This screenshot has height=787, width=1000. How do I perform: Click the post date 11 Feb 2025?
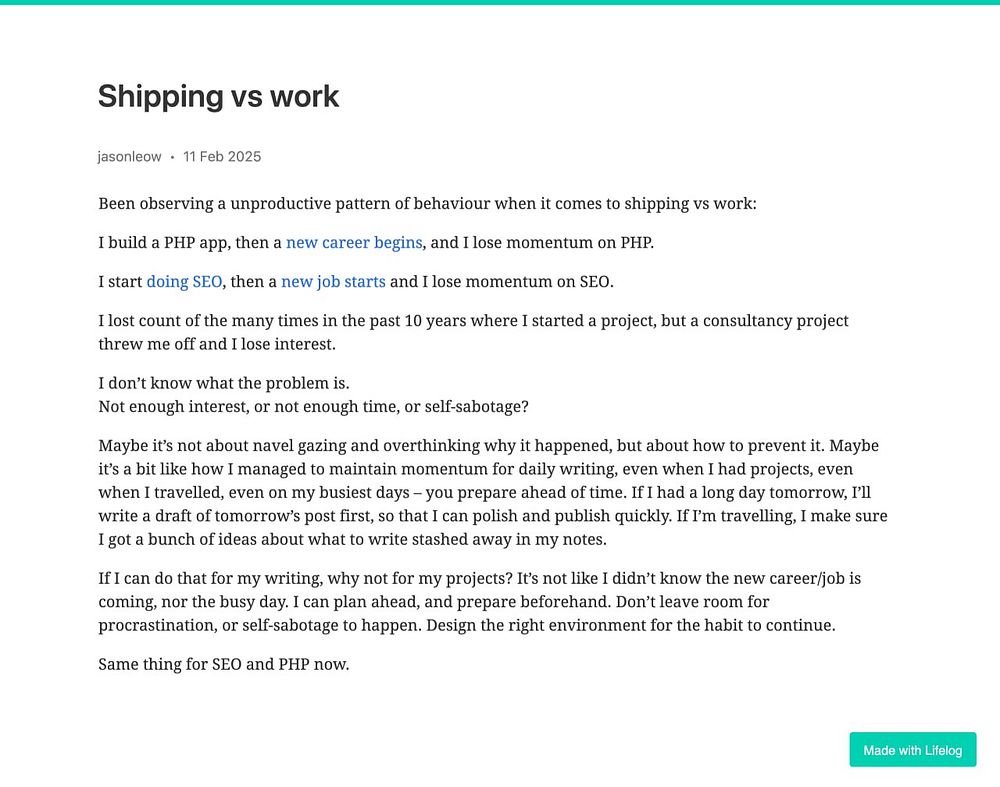222,157
